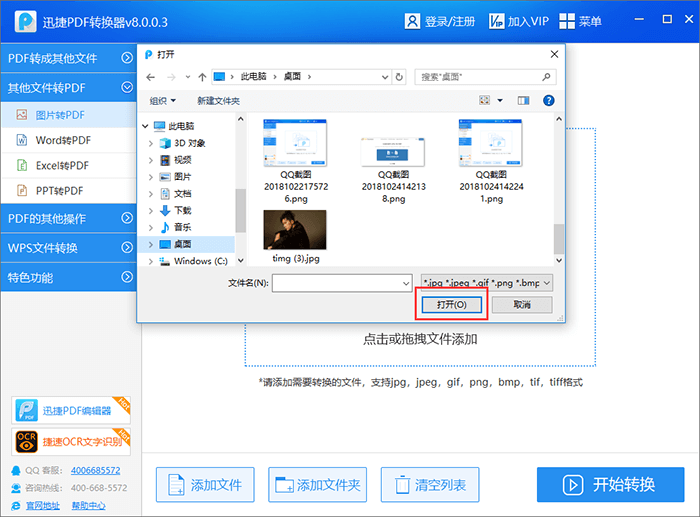Click the Join VIP icon
Screen dimensions: 700x517
tap(496, 21)
